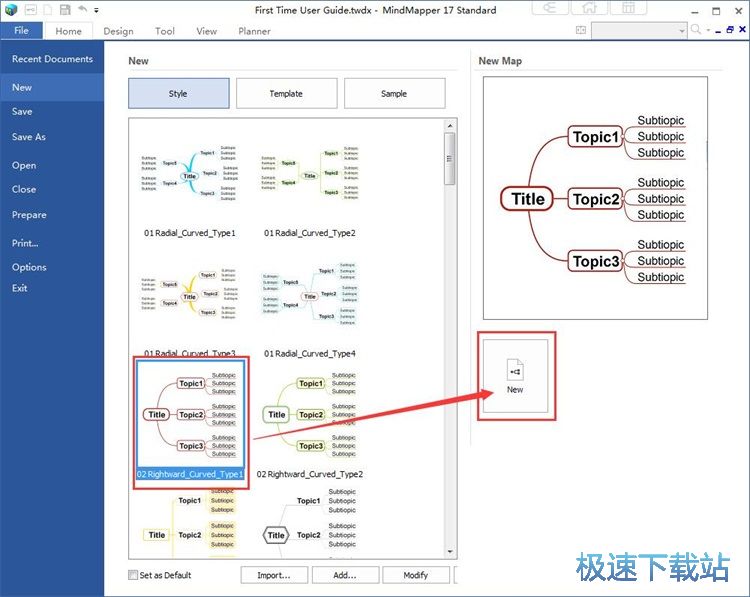Choose the 01 Radial_Curved_Type1 style thumbnail

point(189,175)
